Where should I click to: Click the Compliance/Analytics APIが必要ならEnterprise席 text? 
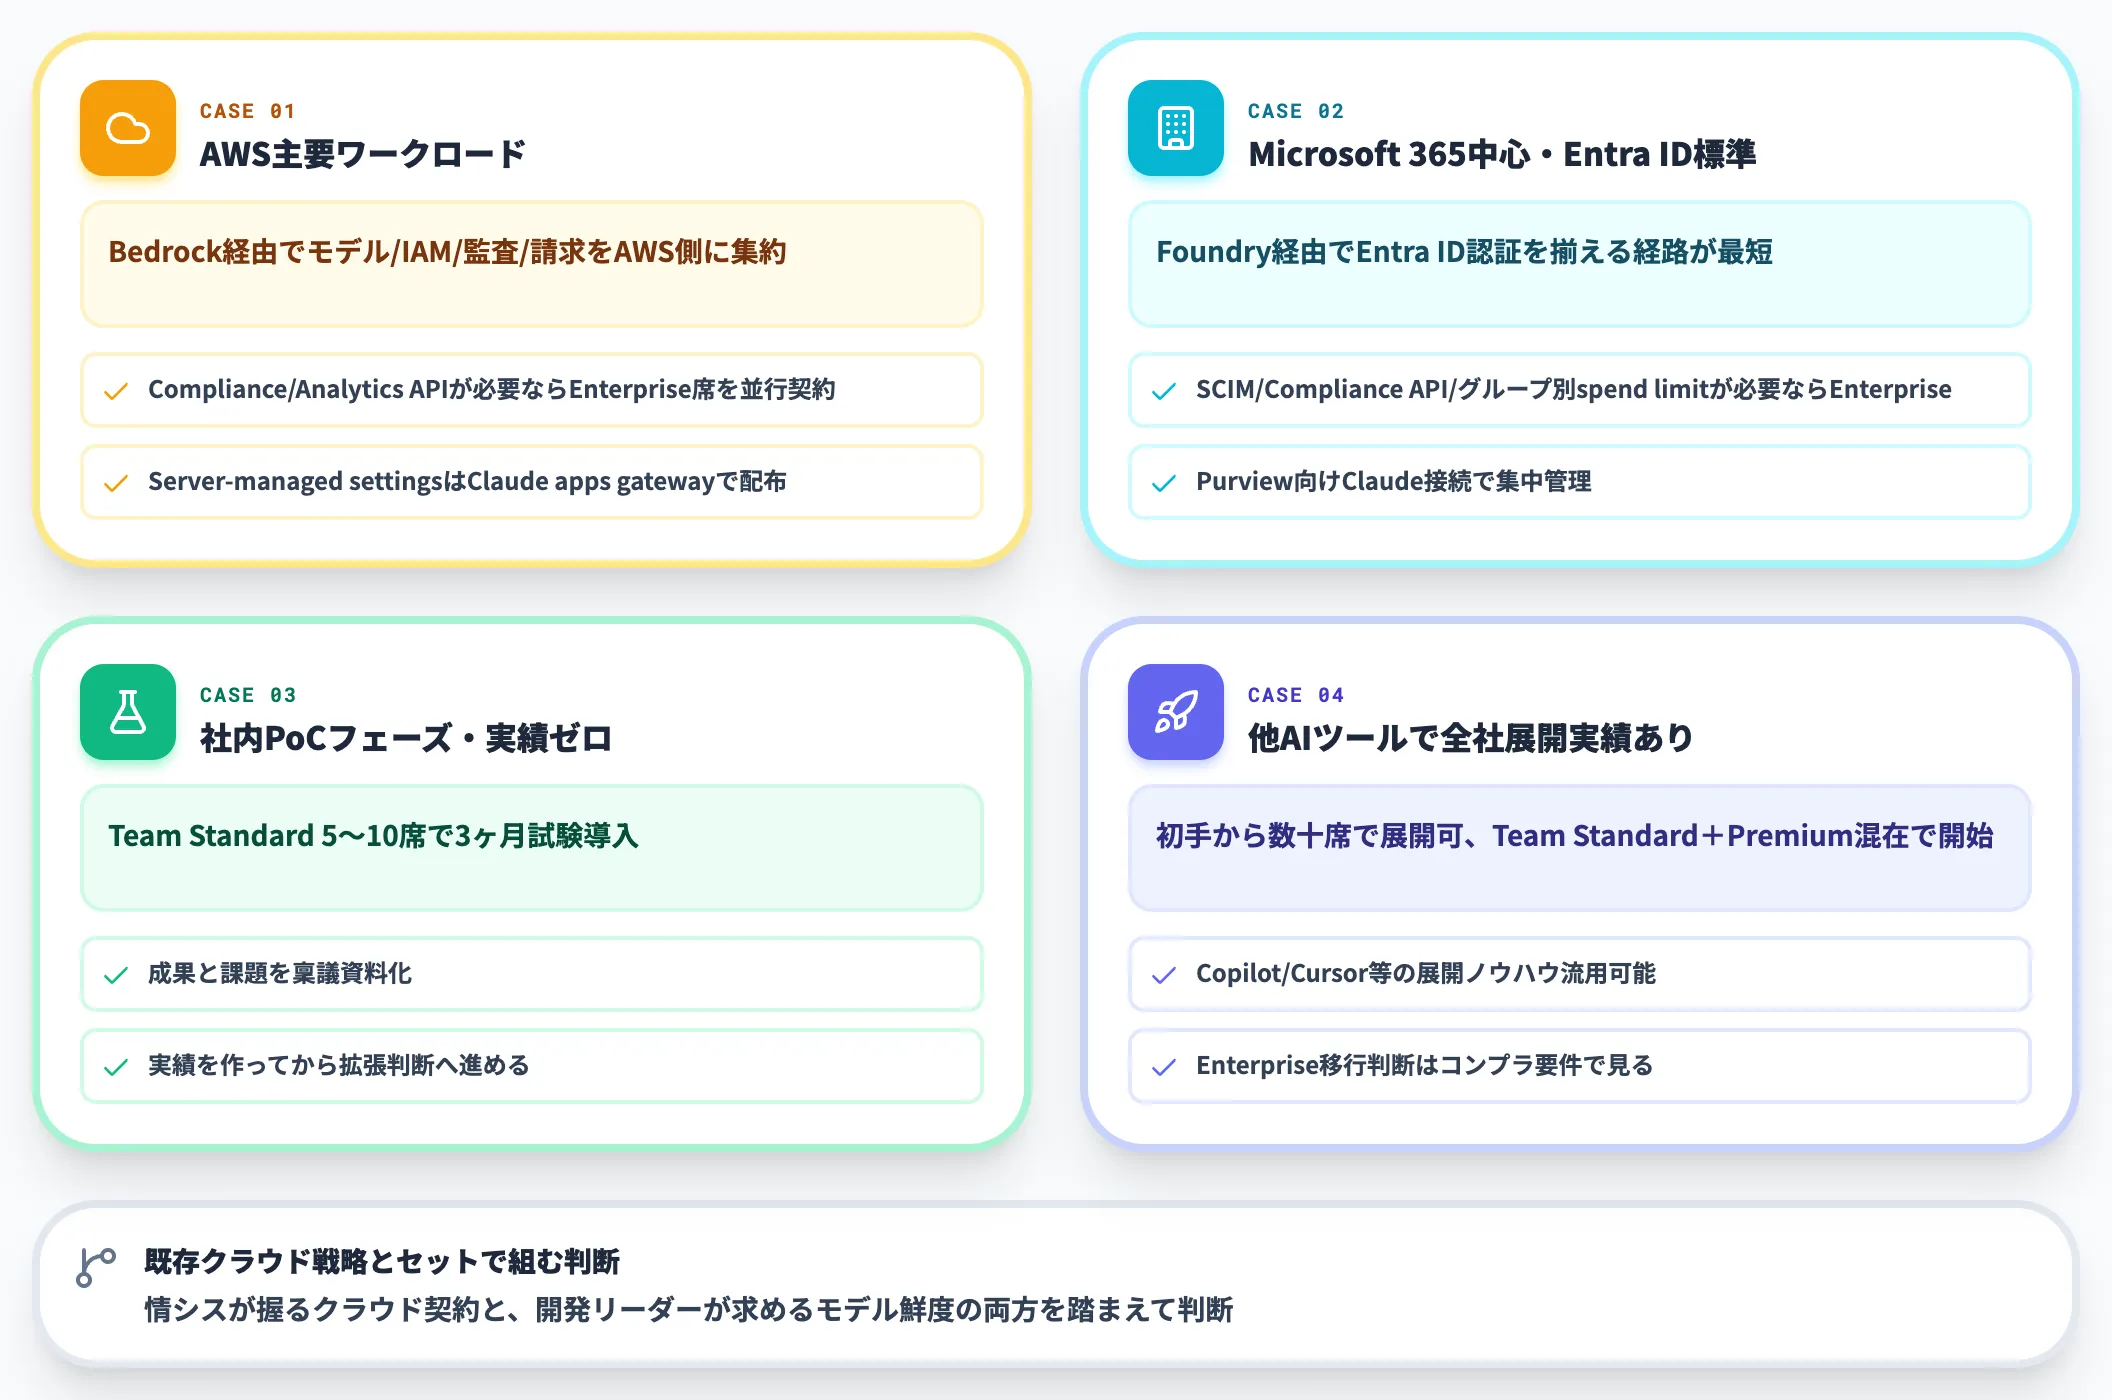coord(492,389)
